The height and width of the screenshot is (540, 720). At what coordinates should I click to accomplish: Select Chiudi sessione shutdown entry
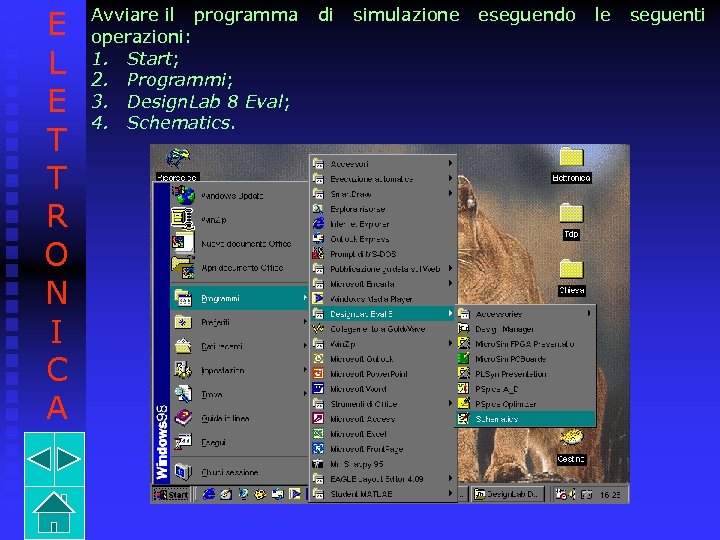click(239, 472)
